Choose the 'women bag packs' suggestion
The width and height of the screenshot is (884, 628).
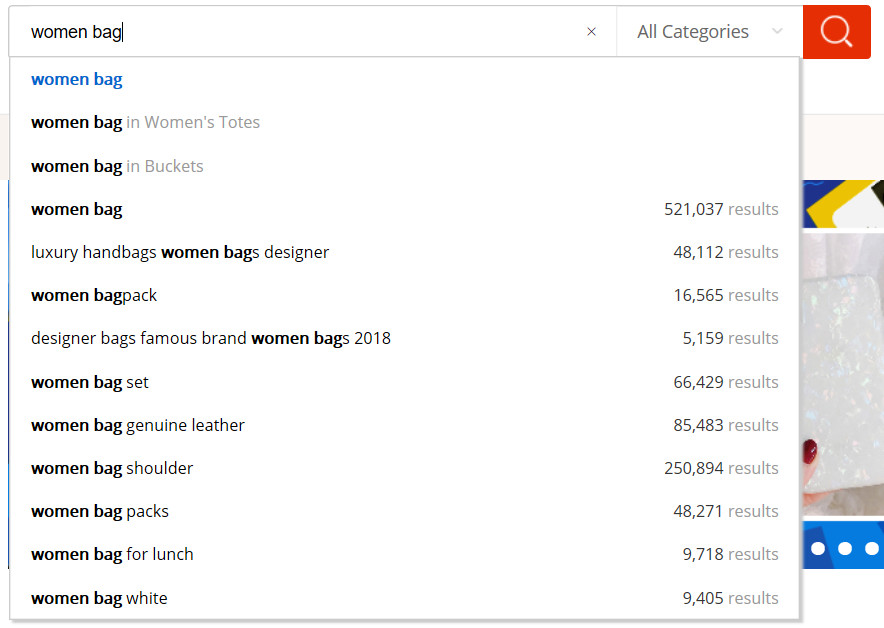point(100,511)
